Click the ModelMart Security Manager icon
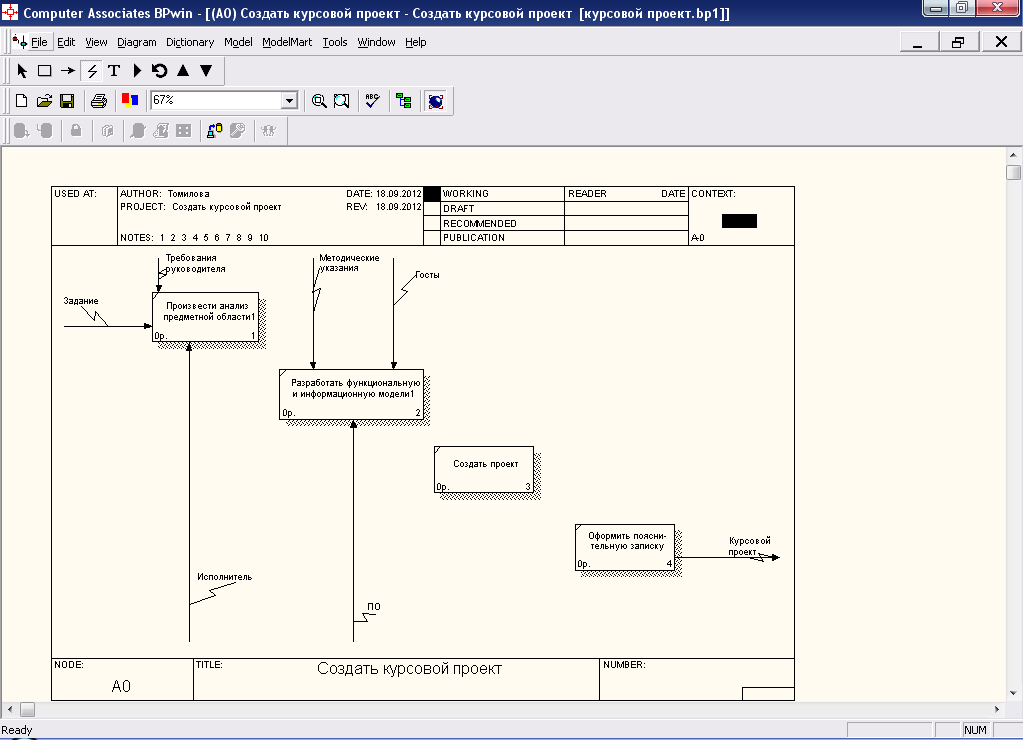 click(237, 131)
